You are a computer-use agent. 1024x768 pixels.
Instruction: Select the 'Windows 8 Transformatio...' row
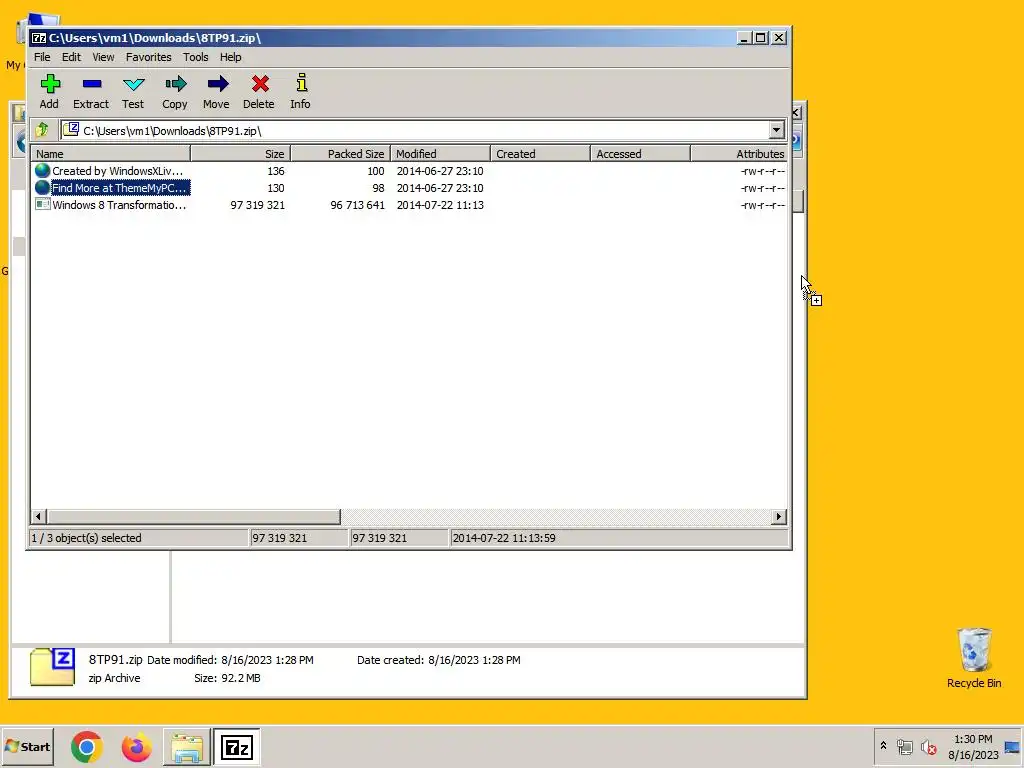pos(409,205)
